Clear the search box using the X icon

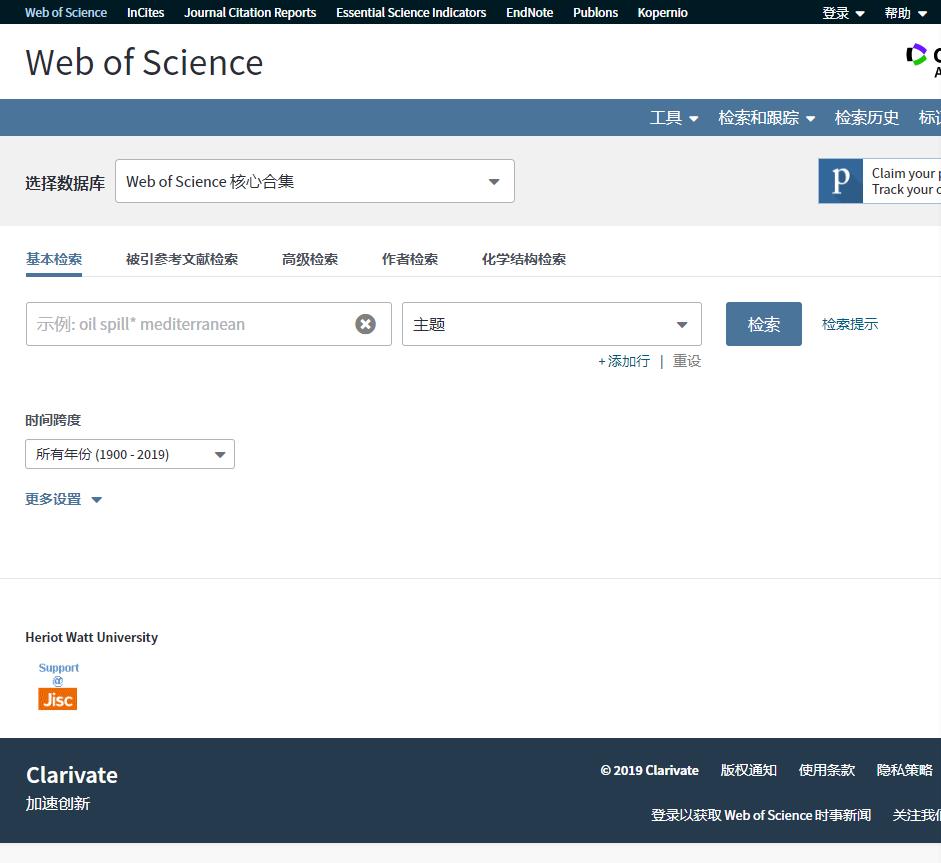tap(365, 323)
